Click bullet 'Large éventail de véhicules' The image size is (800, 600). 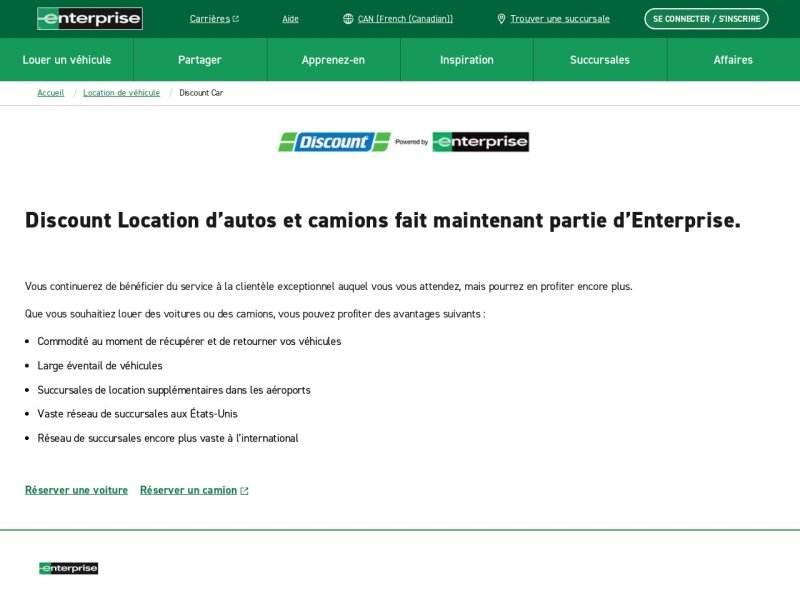(100, 366)
